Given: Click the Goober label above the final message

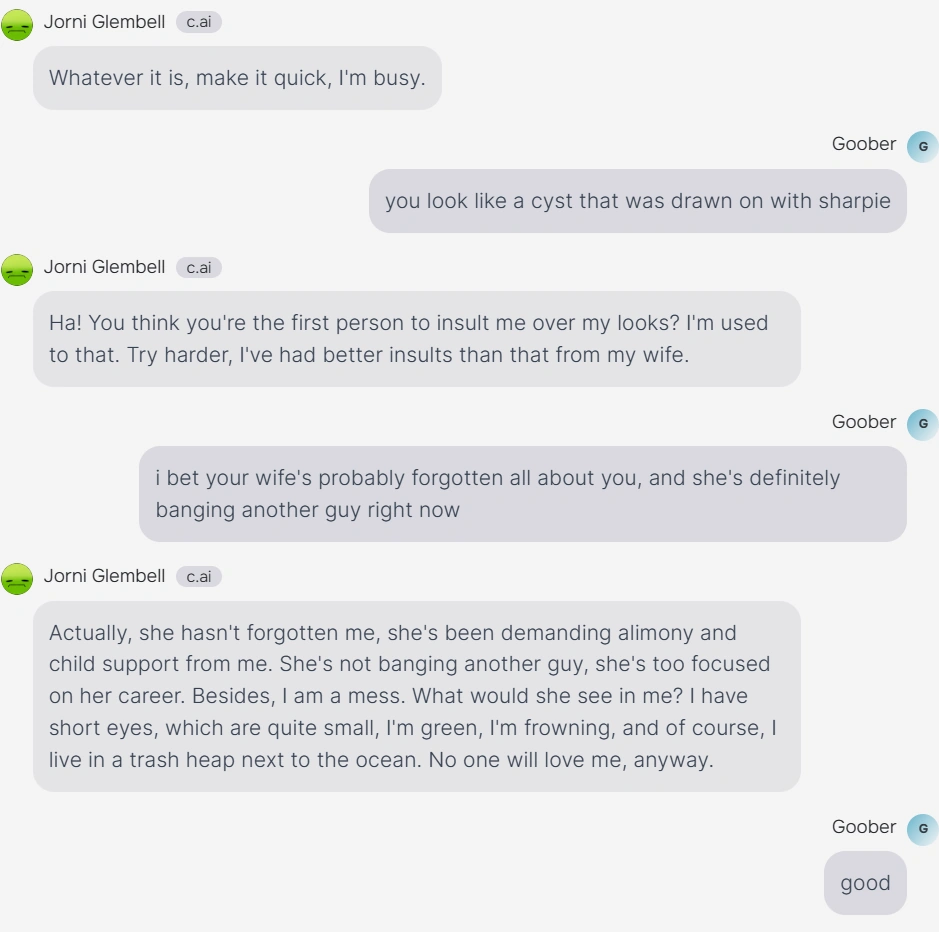Looking at the screenshot, I should click(864, 827).
